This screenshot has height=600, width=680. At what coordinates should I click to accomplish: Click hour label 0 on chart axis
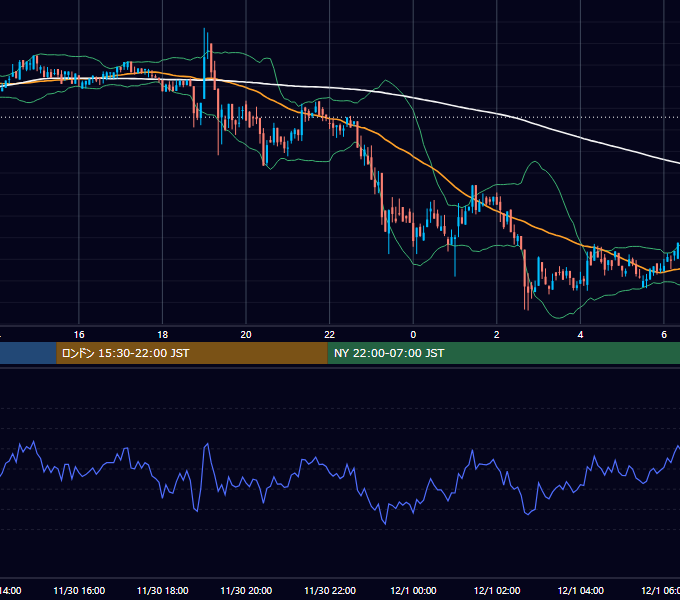coord(413,335)
